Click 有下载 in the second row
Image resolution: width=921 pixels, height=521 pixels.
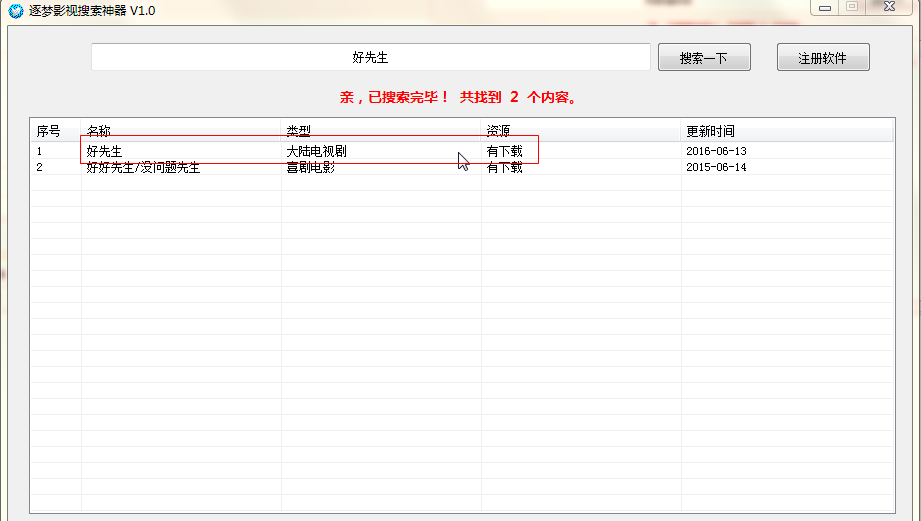[x=504, y=168]
